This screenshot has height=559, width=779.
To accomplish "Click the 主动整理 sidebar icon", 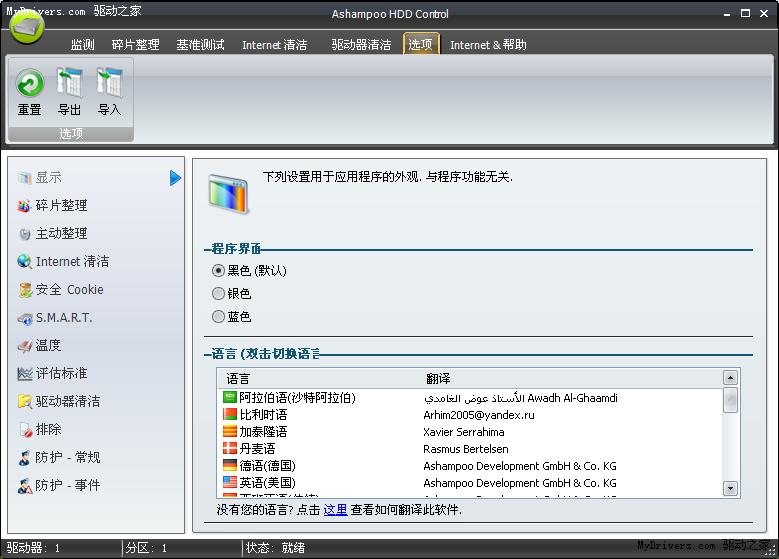I will point(24,234).
